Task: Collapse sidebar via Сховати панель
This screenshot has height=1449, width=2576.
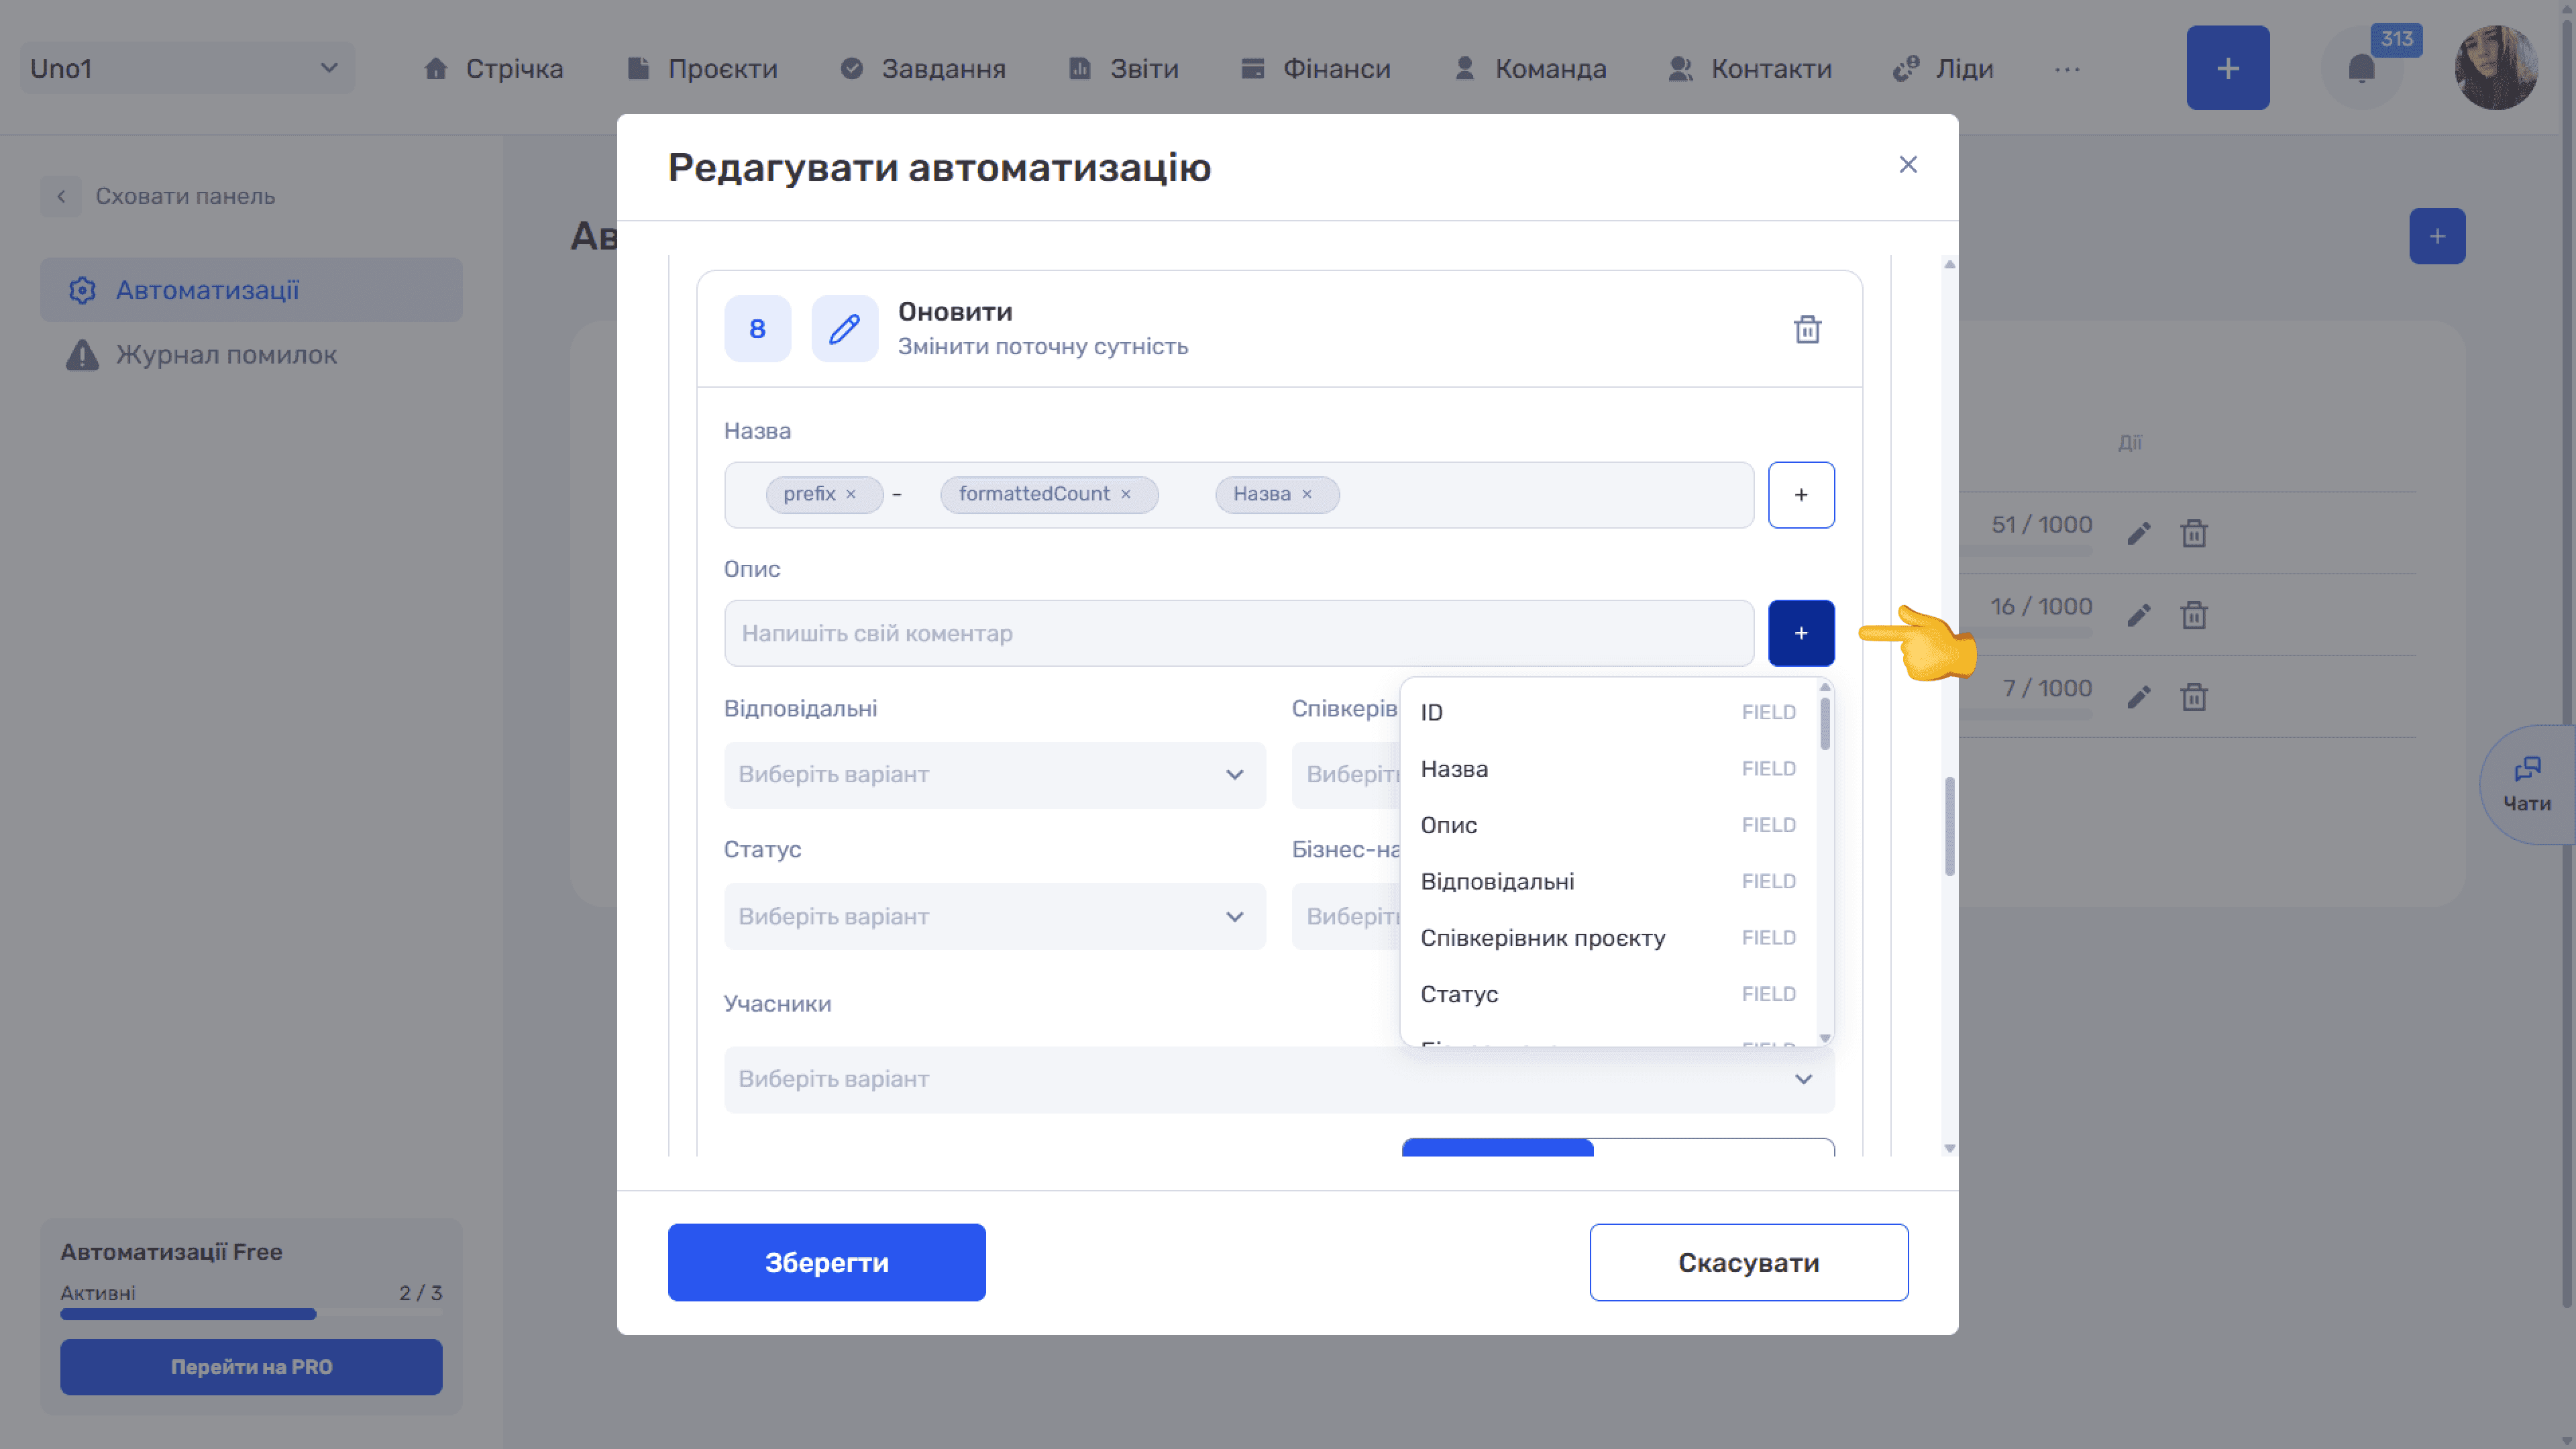Action: 159,196
